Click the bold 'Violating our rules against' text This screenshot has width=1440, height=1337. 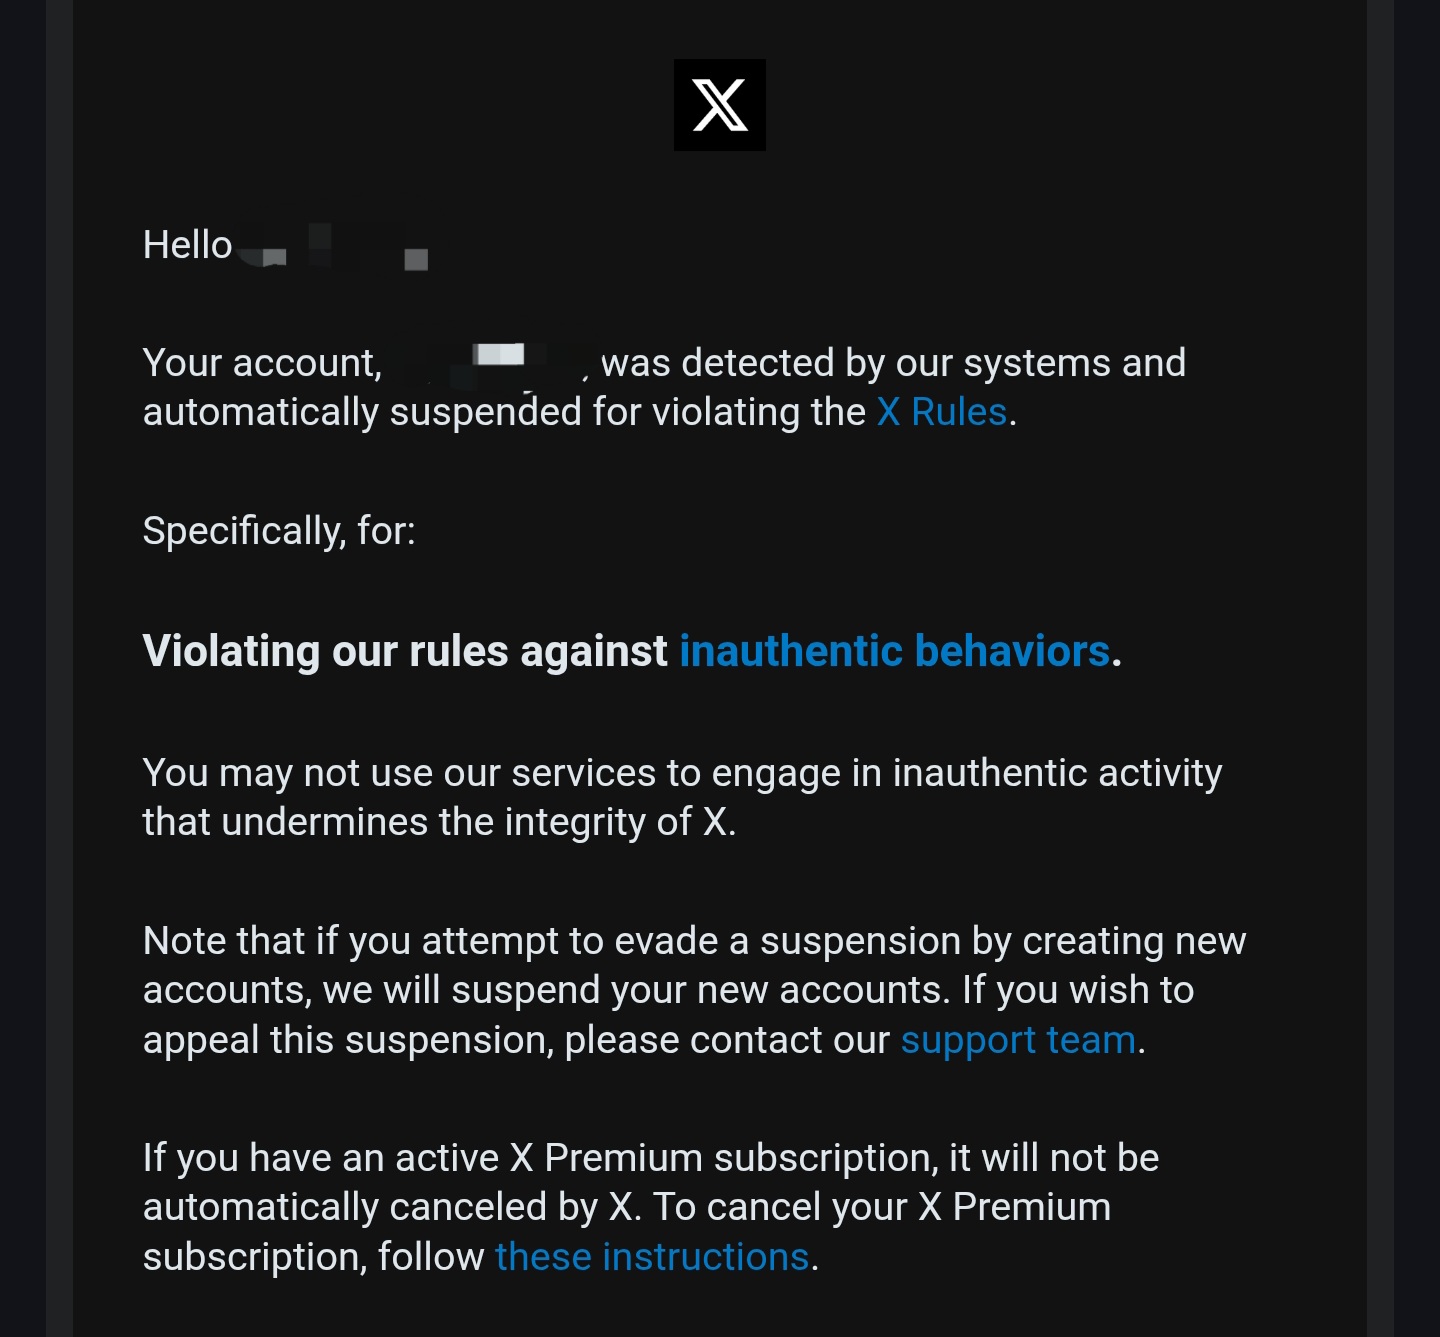(405, 651)
